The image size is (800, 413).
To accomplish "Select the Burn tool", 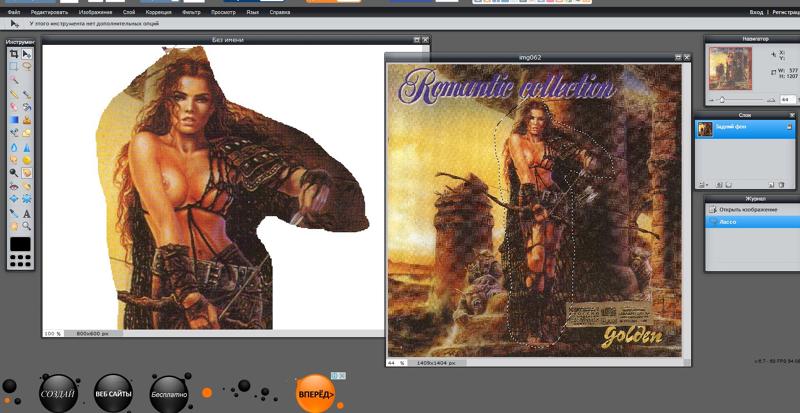I will point(27,173).
